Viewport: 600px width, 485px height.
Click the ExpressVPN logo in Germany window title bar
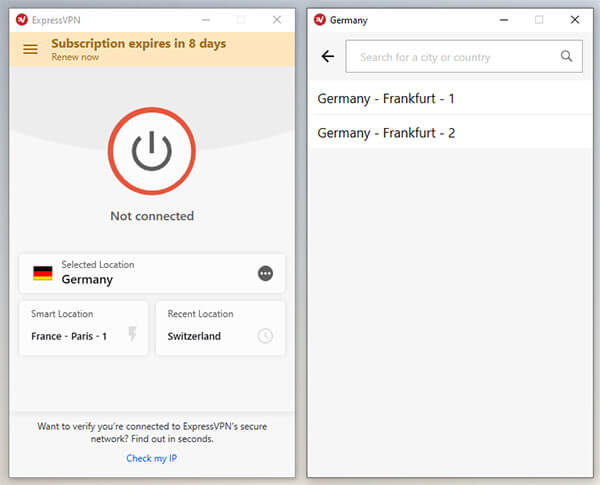click(320, 20)
